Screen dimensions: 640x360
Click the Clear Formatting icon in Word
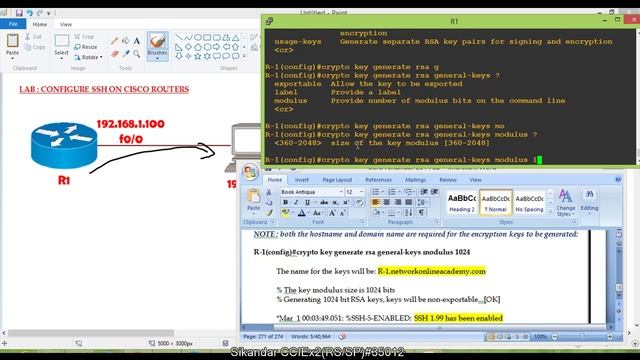(359, 202)
